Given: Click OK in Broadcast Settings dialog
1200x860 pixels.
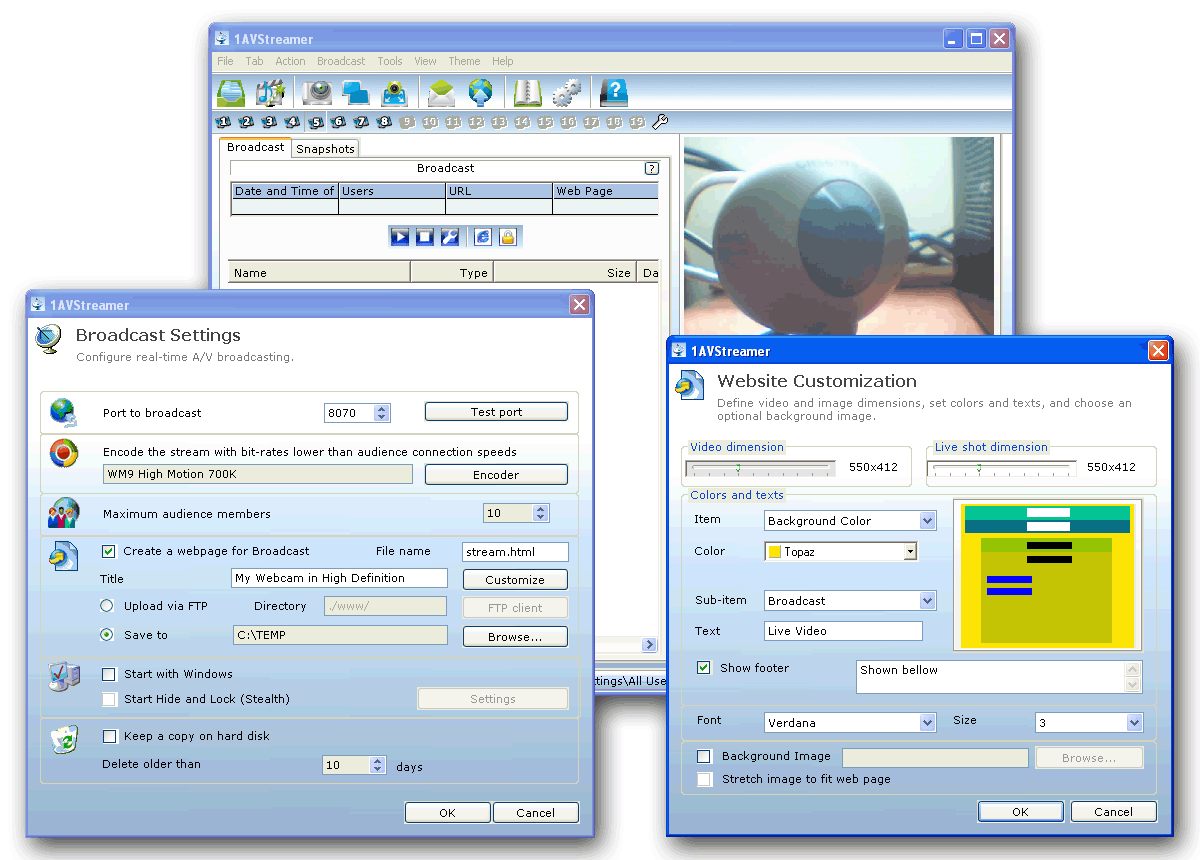Looking at the screenshot, I should click(447, 813).
